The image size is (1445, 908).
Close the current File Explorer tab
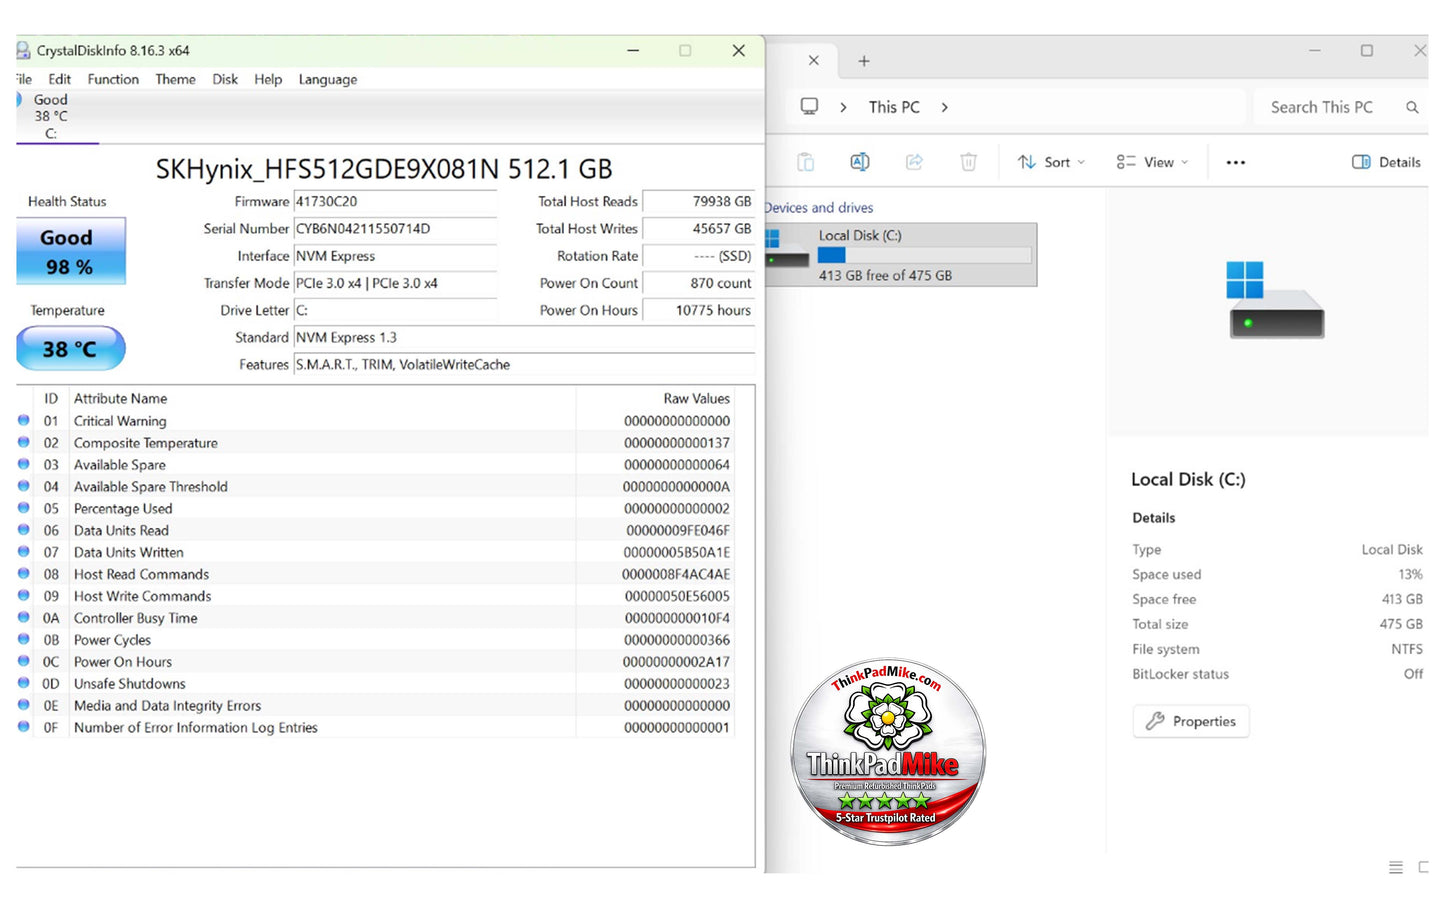click(814, 60)
